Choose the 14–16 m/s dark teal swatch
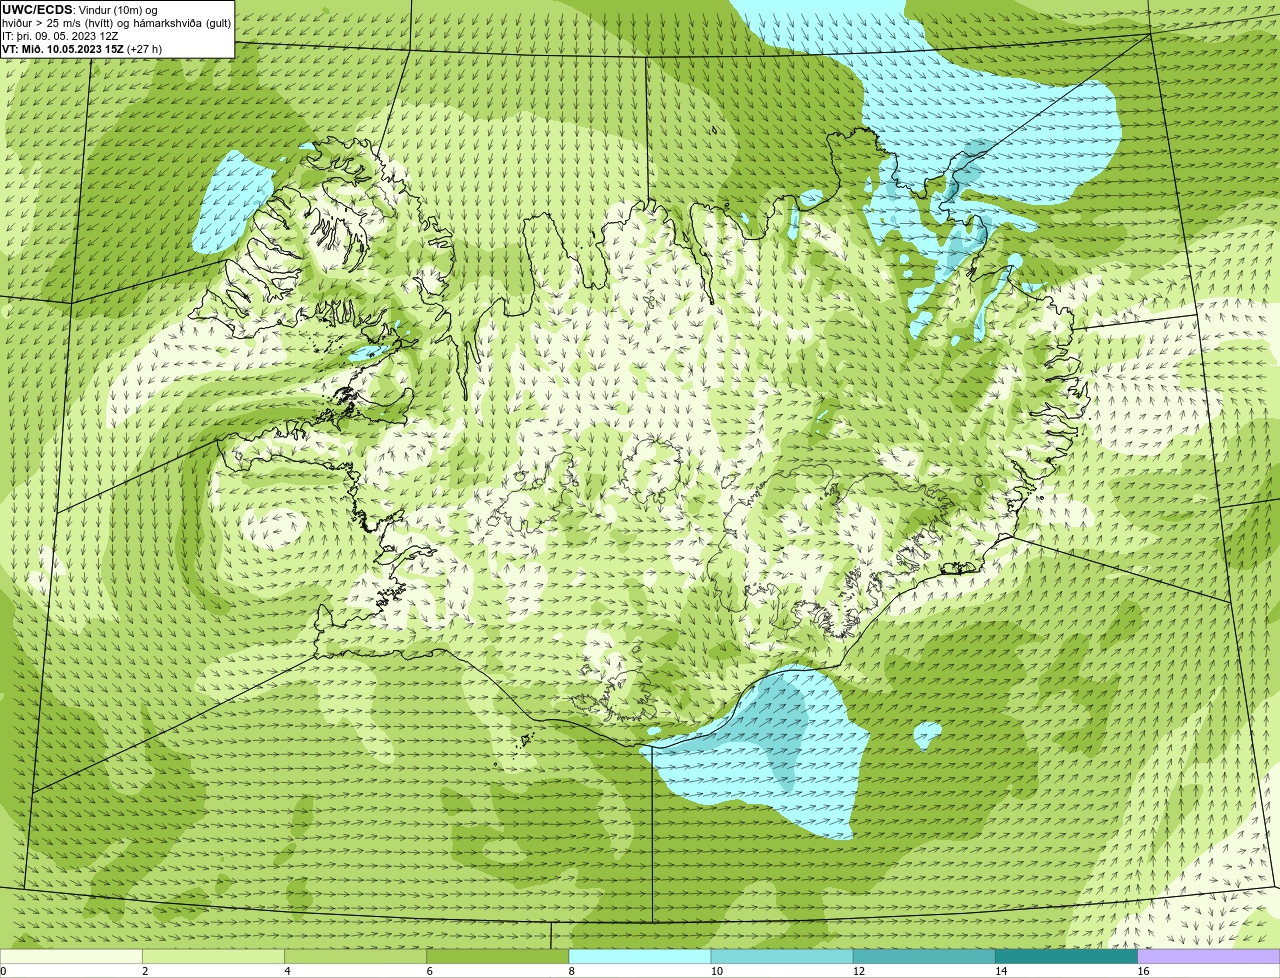This screenshot has height=978, width=1280. (x=1066, y=956)
